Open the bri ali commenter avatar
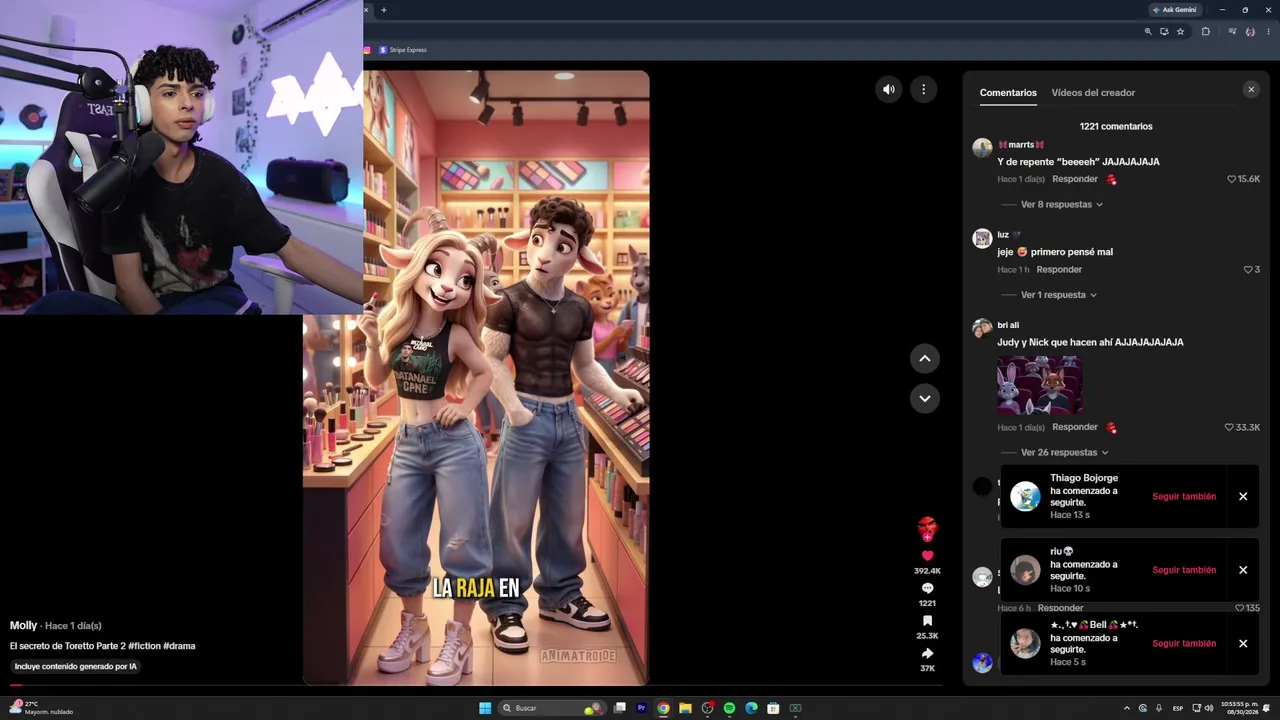This screenshot has width=1280, height=720. (x=982, y=328)
